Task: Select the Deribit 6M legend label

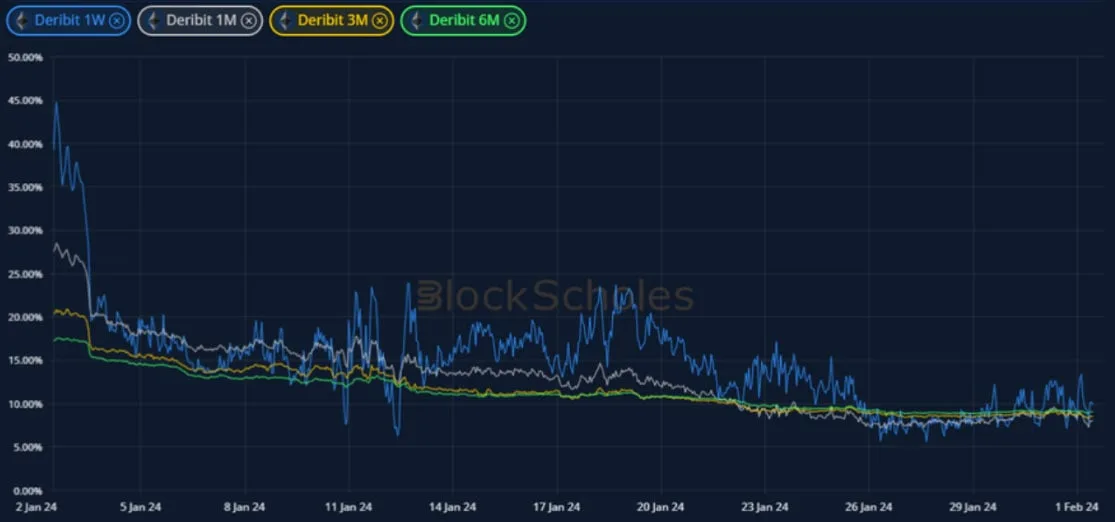Action: 464,21
